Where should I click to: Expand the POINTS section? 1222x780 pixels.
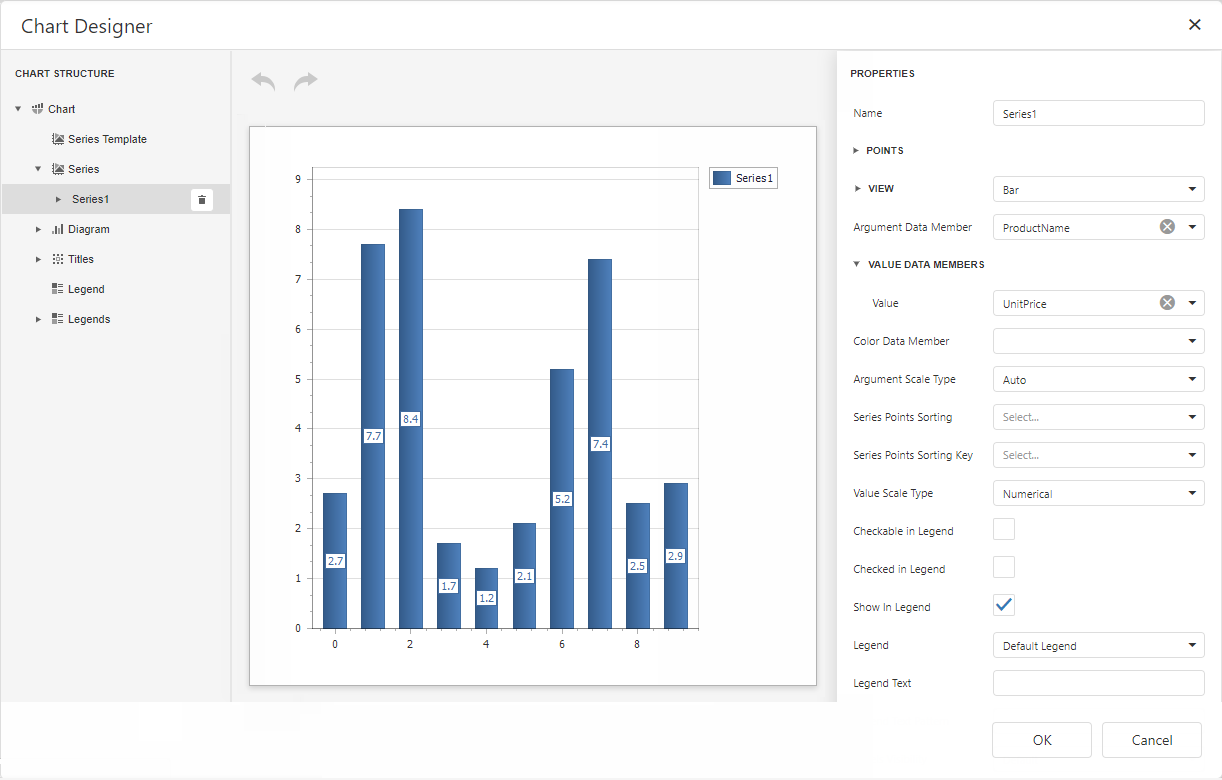tap(857, 150)
